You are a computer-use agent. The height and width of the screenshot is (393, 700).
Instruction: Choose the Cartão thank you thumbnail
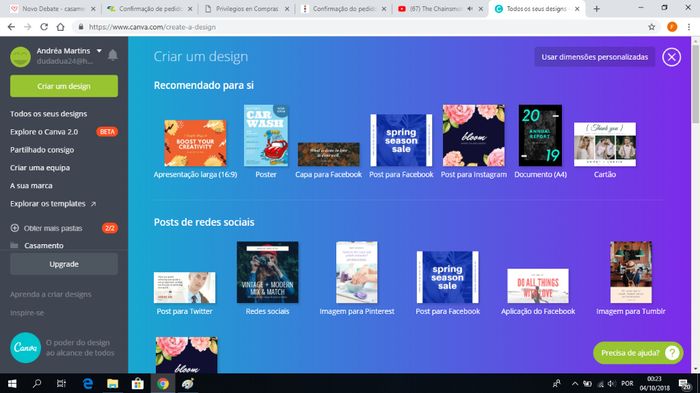pos(605,144)
